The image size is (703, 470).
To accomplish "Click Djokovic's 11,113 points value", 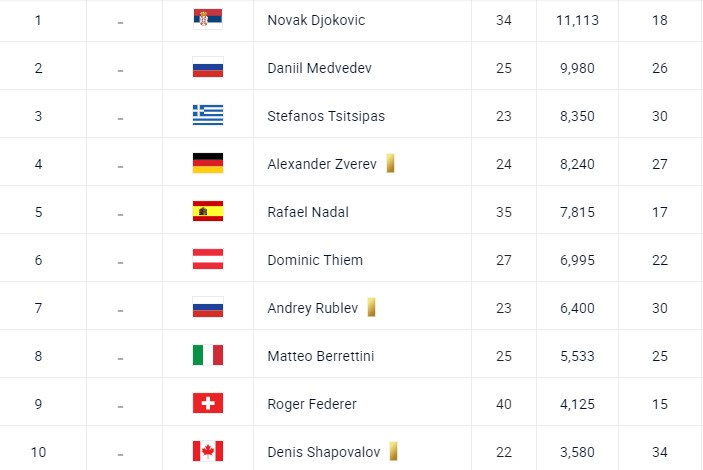I will (576, 20).
